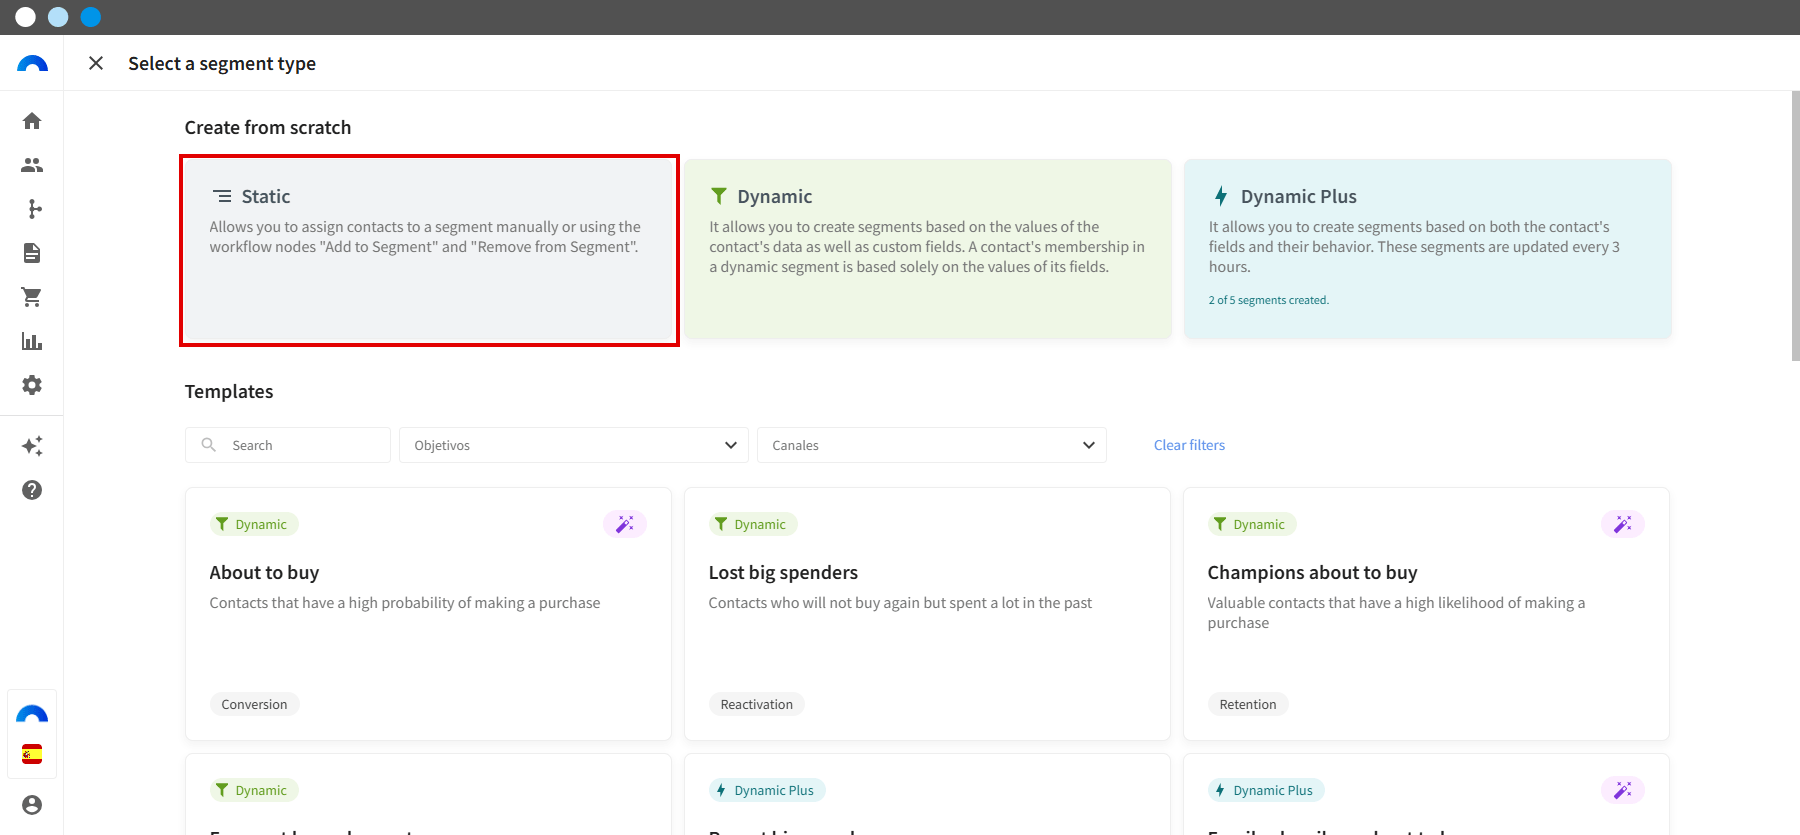
Task: Select the Static segment type card
Action: coord(429,250)
